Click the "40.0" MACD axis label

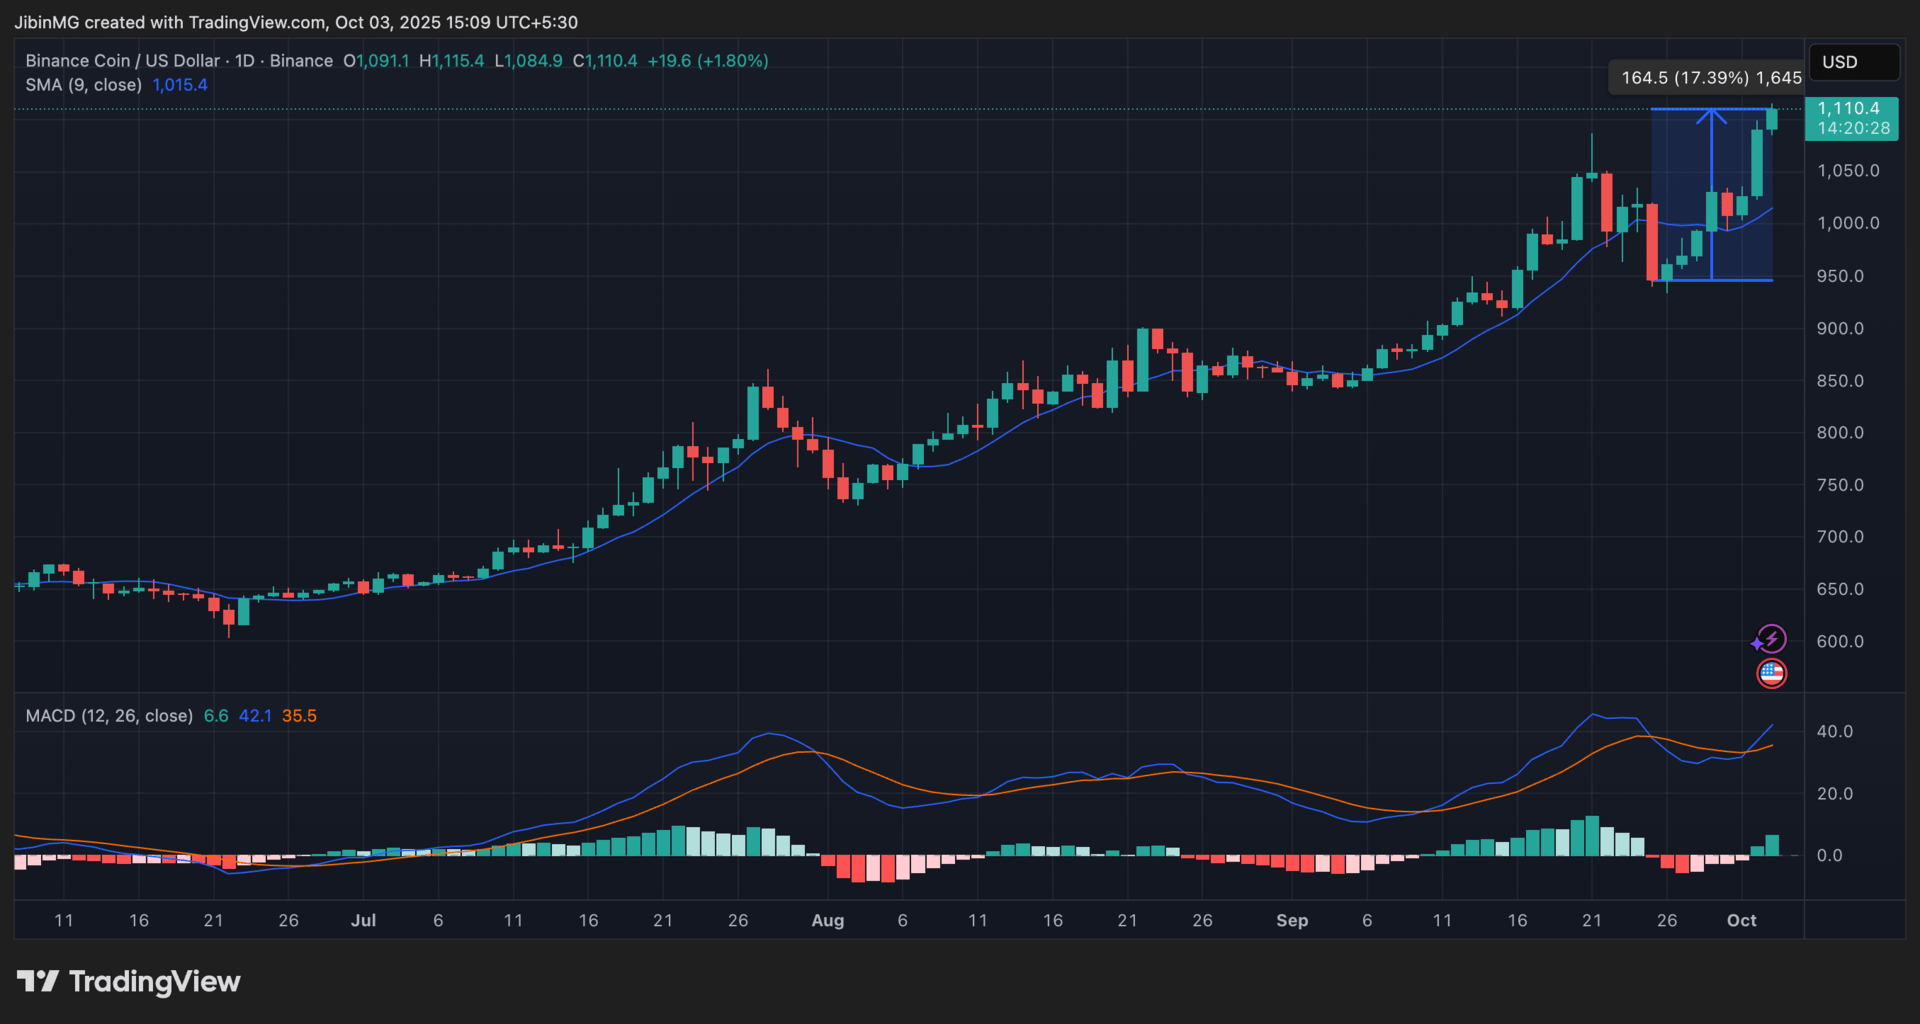[1835, 732]
